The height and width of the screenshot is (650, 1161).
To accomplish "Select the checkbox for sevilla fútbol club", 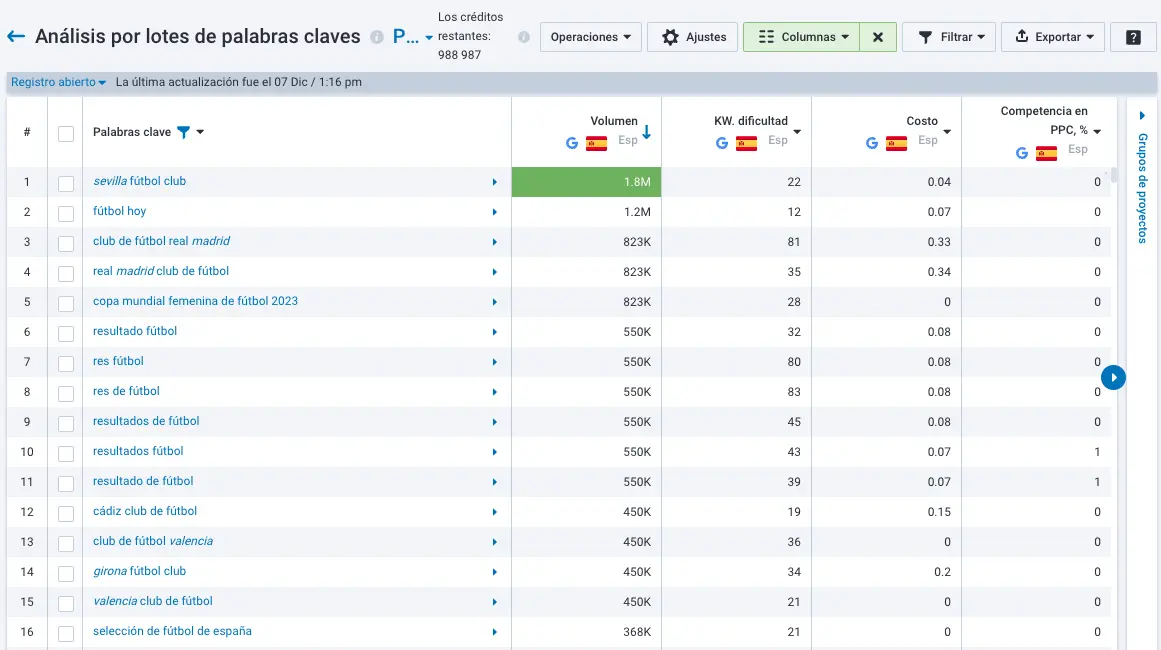I will point(65,182).
